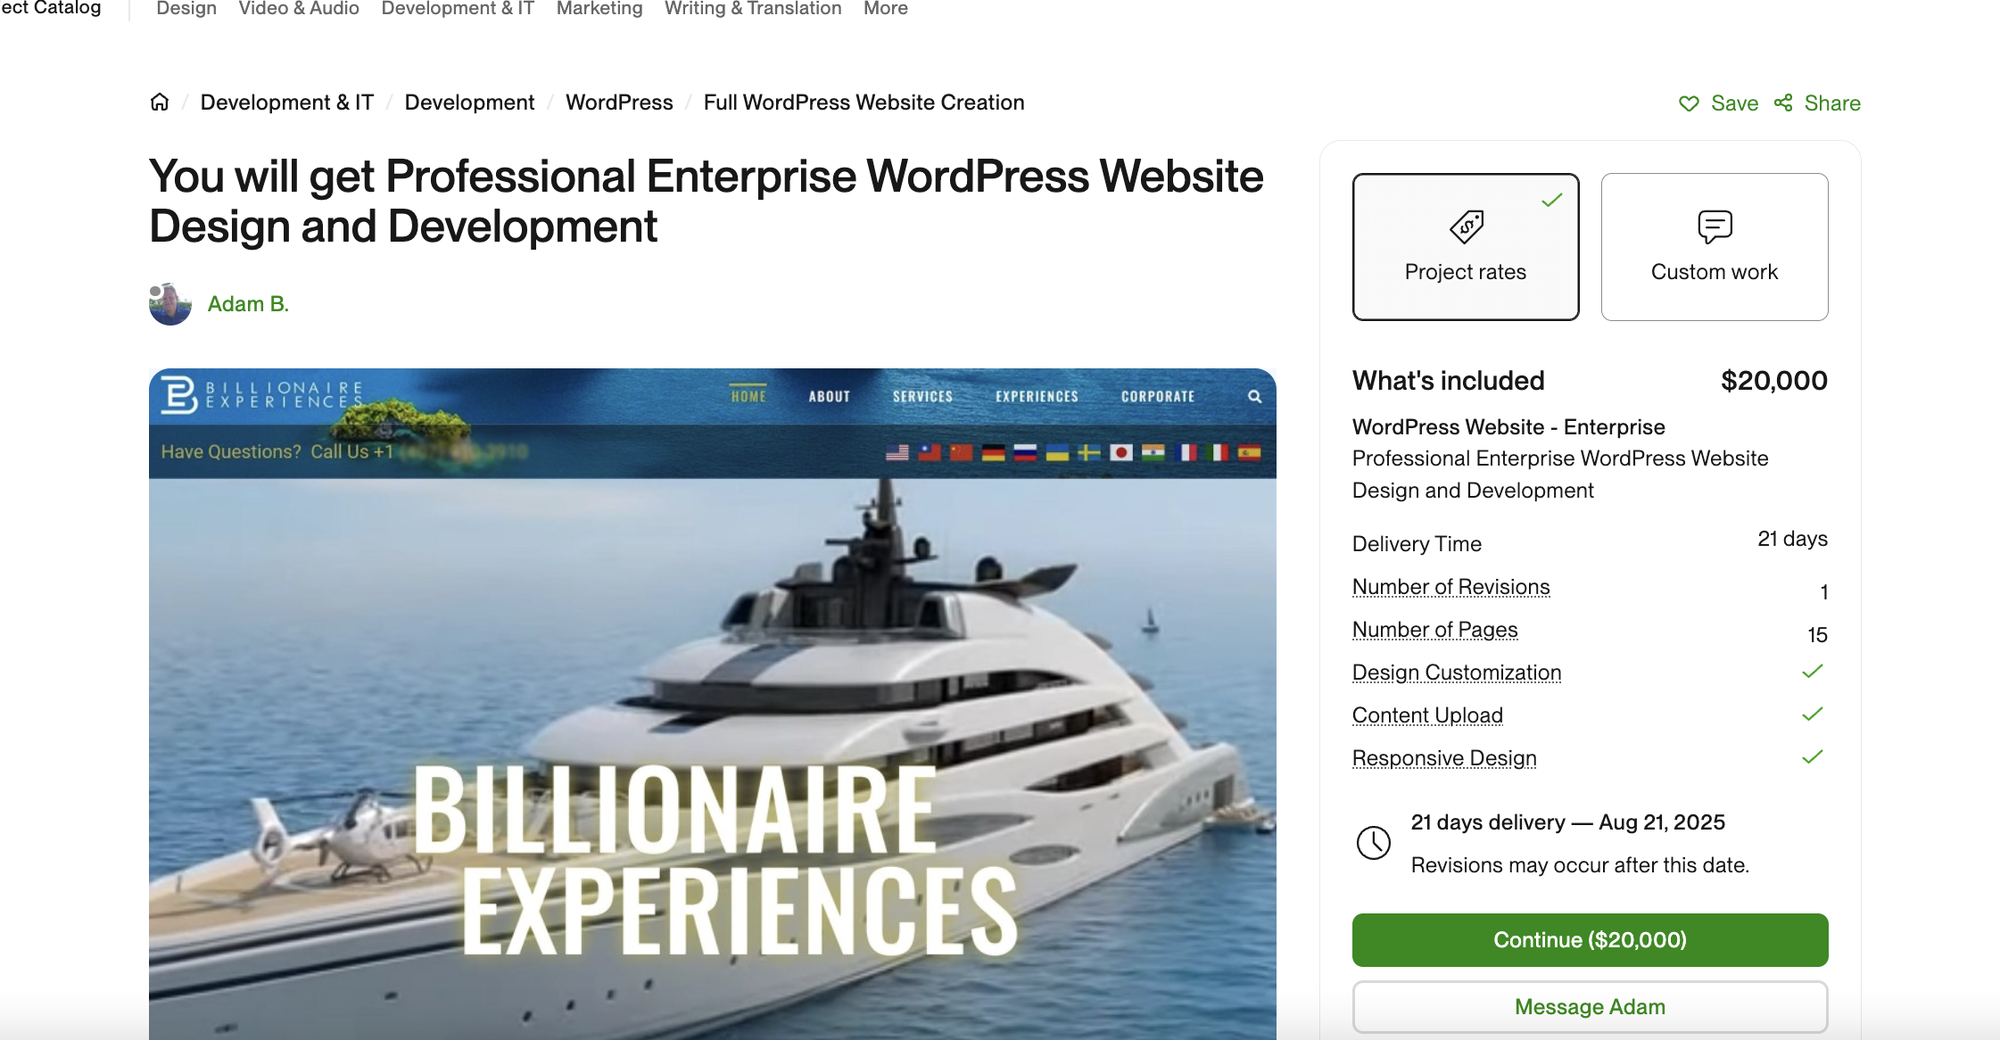Open the Writing & Translation nav category
2000x1040 pixels.
[x=753, y=9]
